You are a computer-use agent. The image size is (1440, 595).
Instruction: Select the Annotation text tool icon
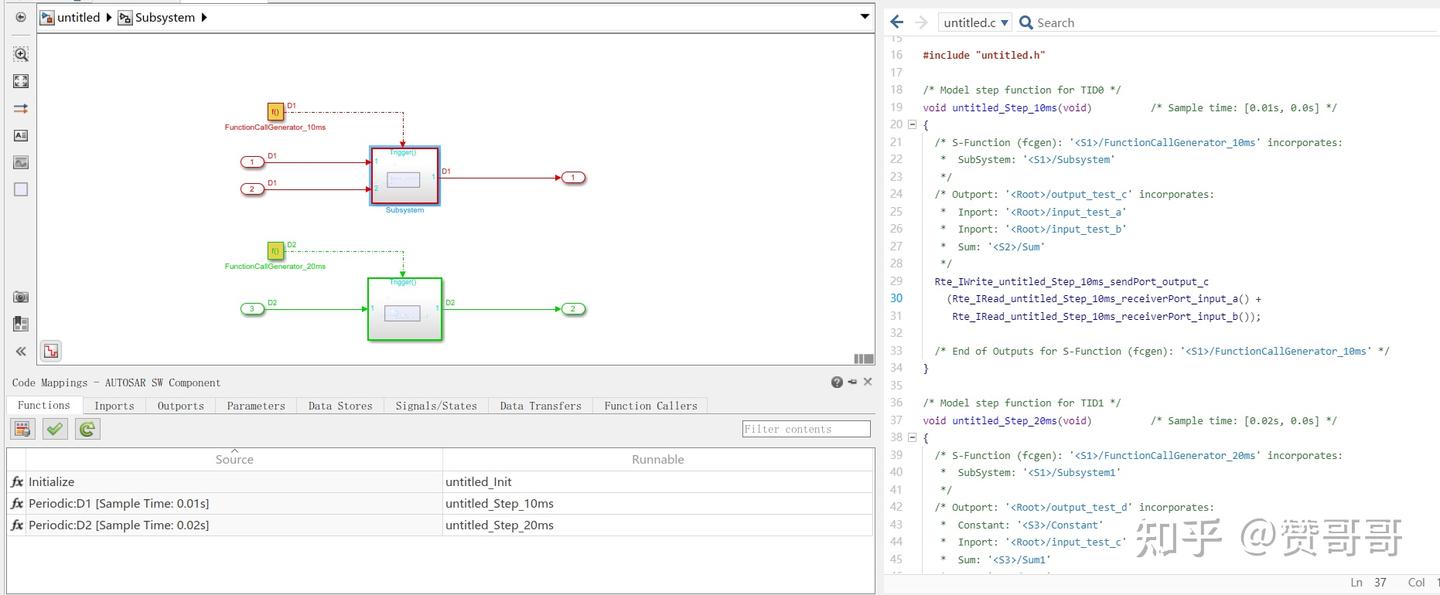20,135
